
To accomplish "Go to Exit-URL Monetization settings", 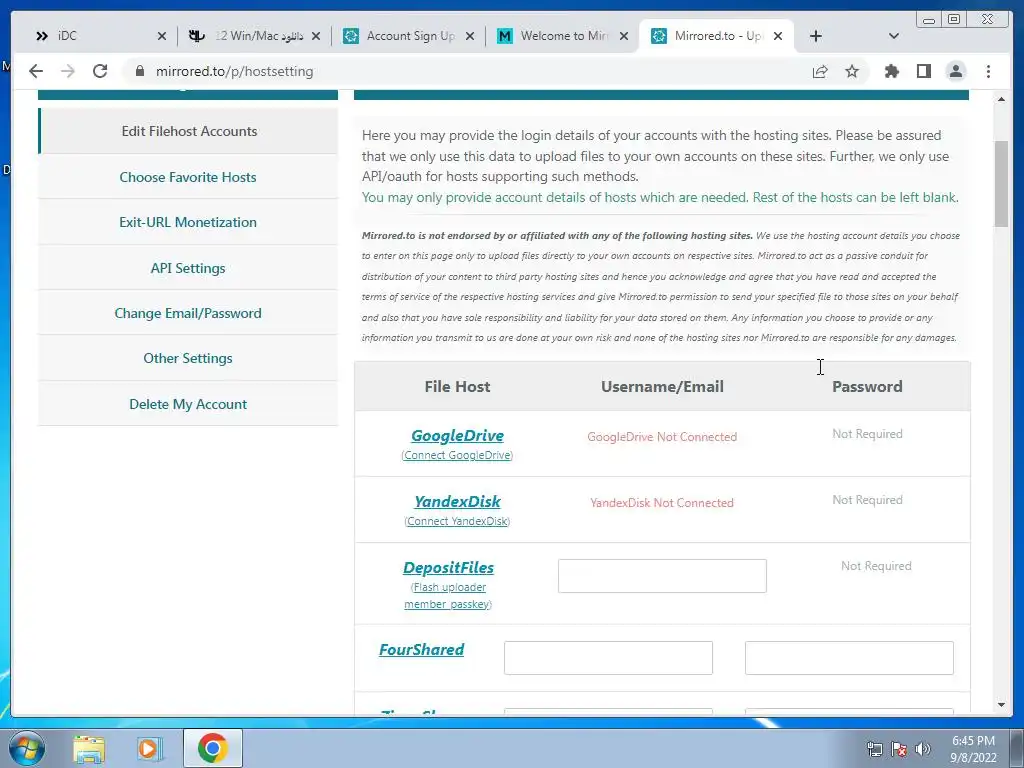I will (188, 222).
